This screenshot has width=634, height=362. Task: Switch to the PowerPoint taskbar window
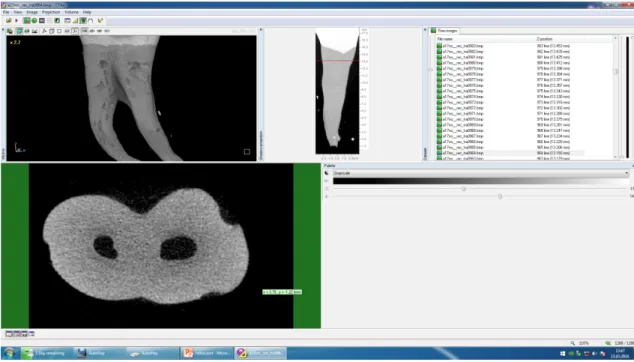pos(206,353)
